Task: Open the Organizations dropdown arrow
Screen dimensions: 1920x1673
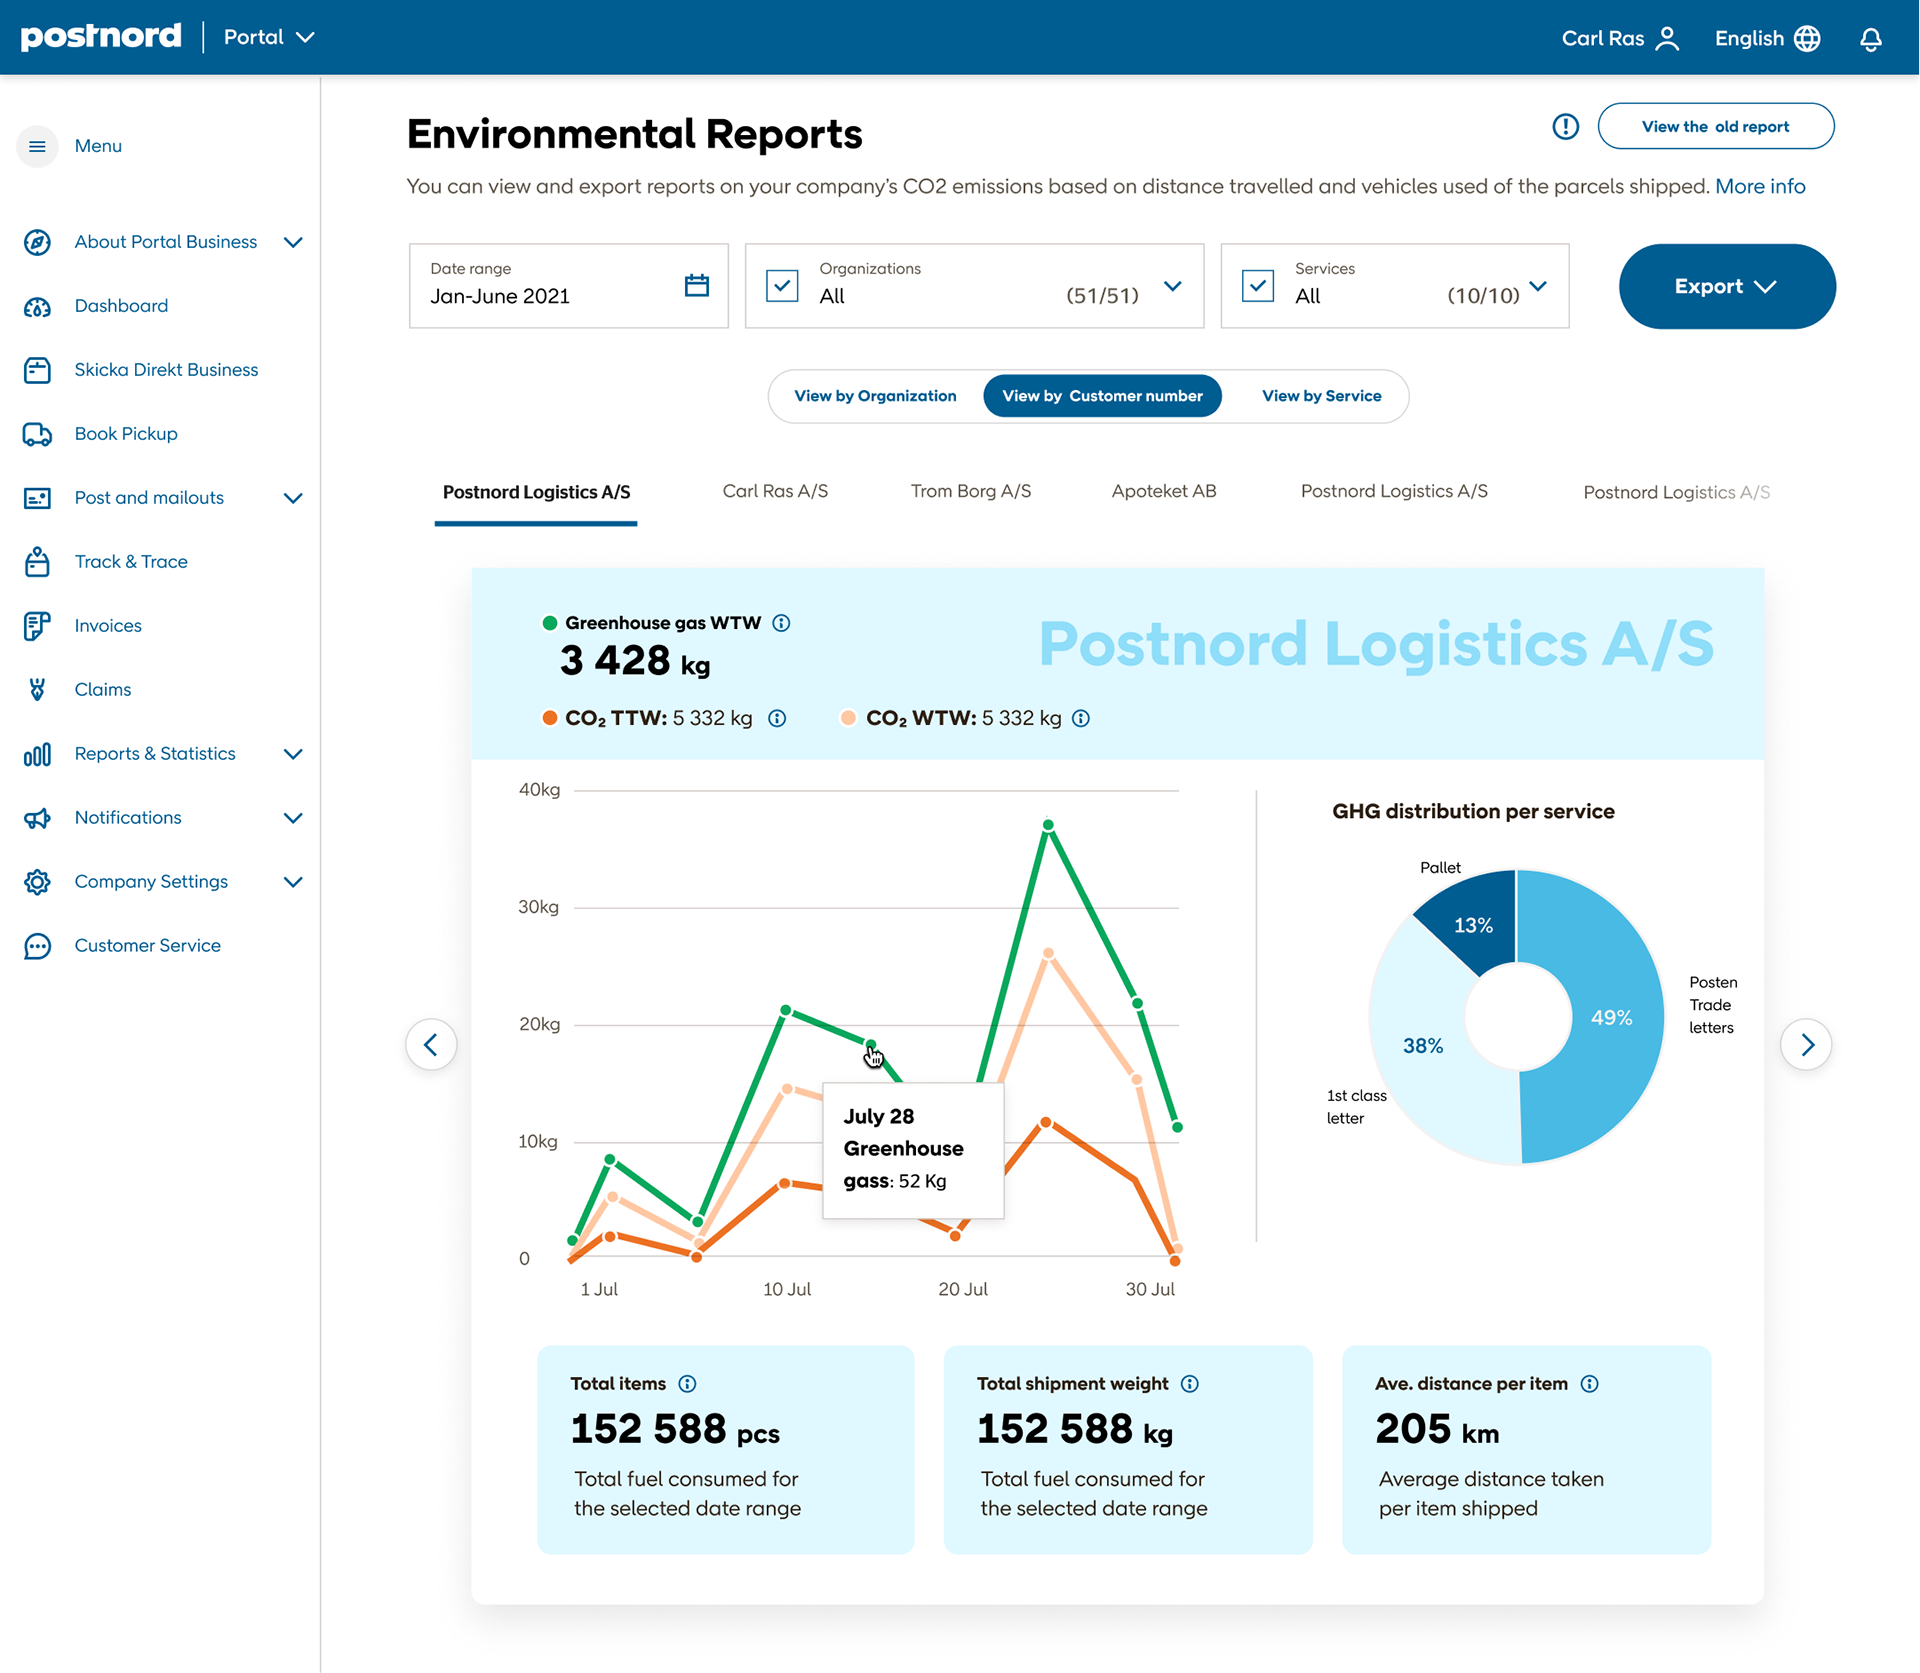Action: 1172,287
